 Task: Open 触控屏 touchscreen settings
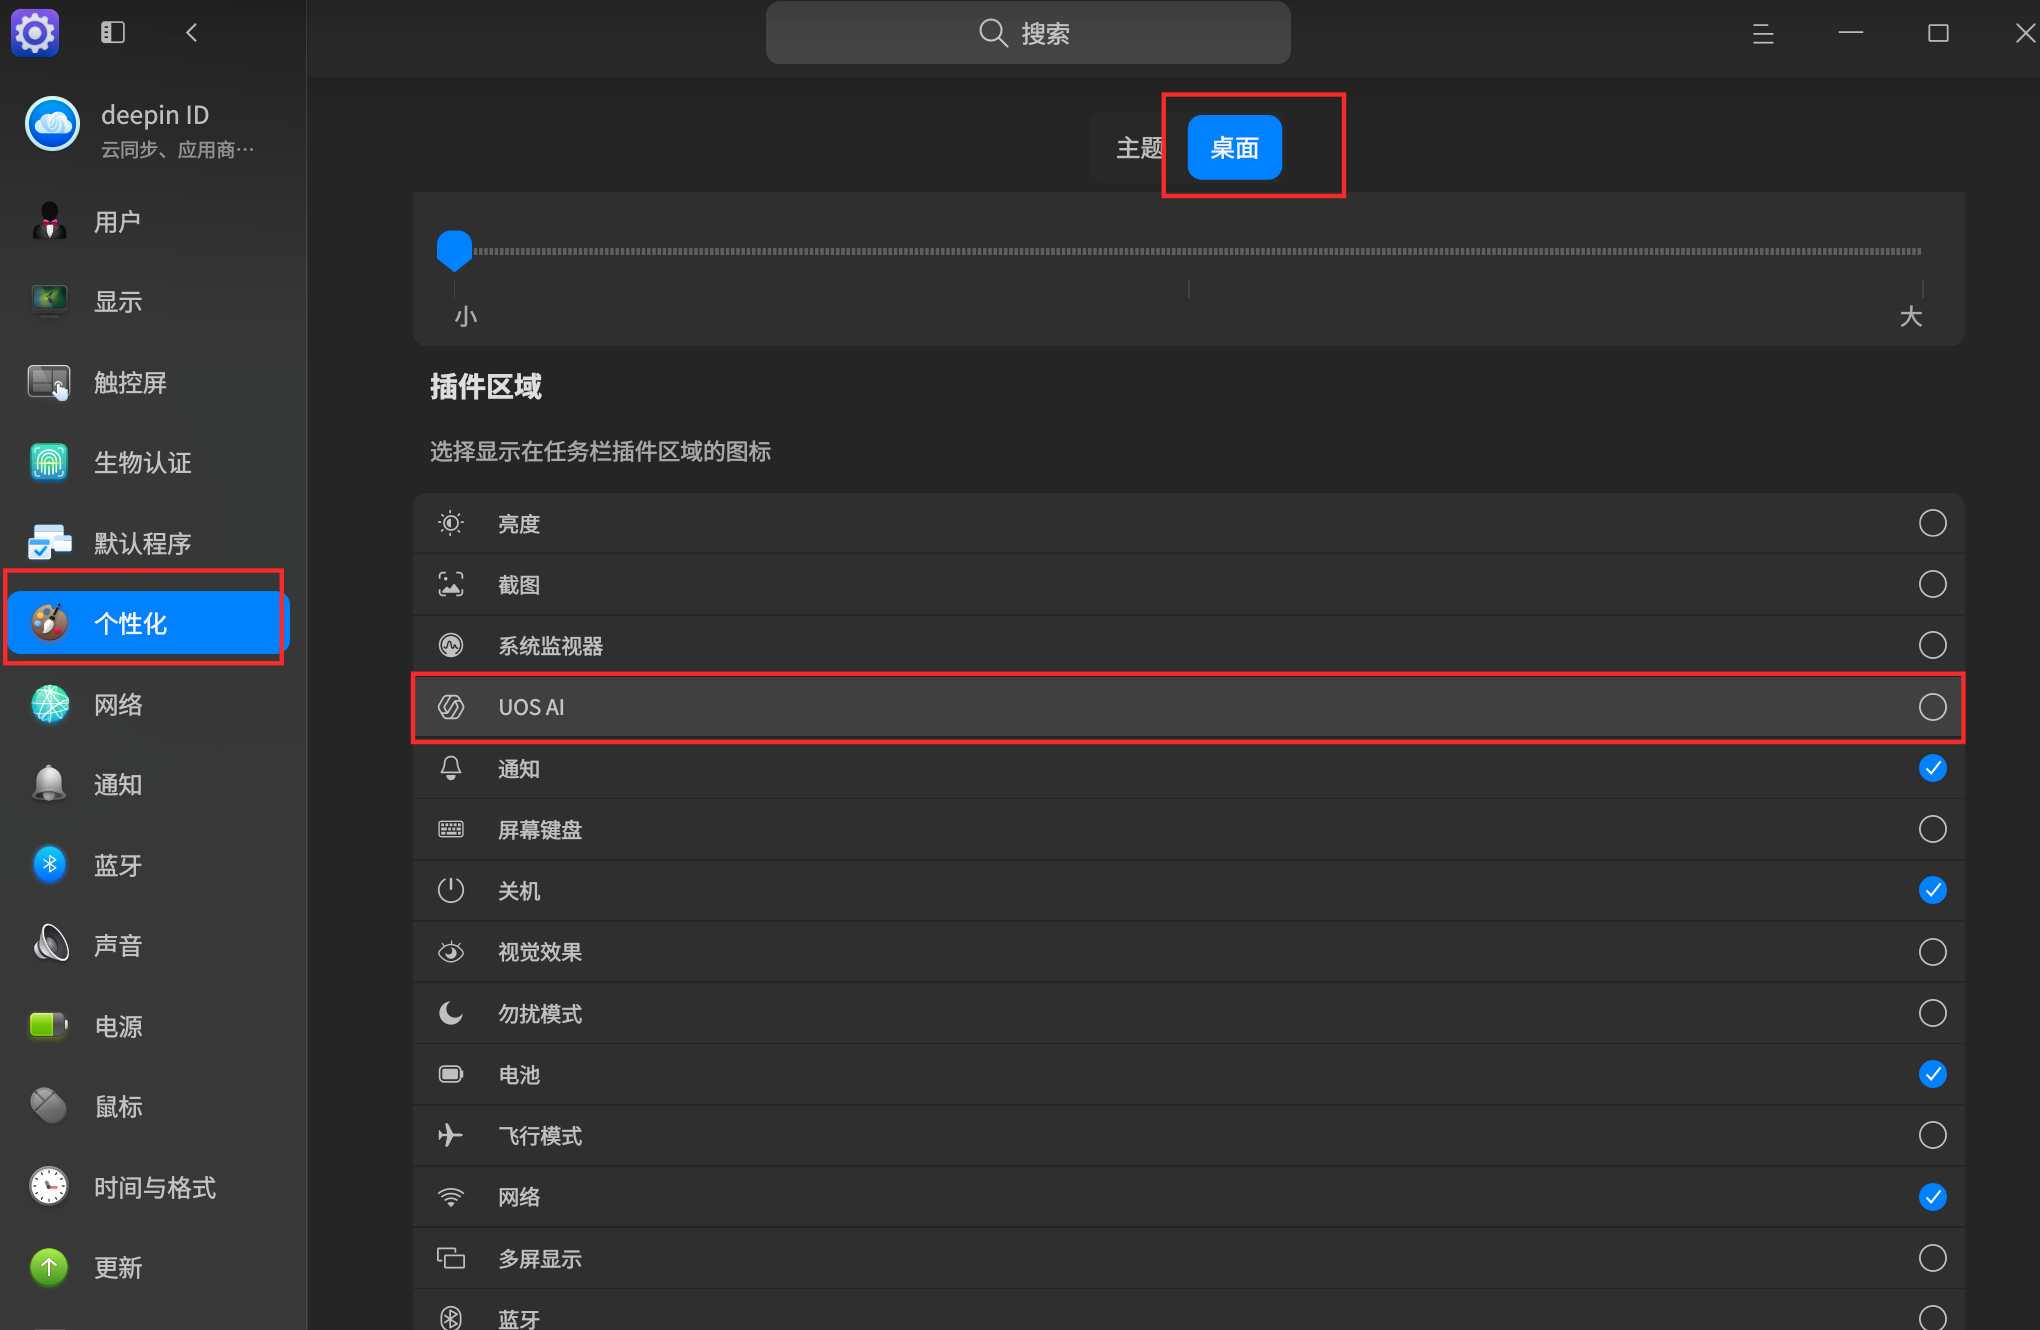tap(146, 382)
